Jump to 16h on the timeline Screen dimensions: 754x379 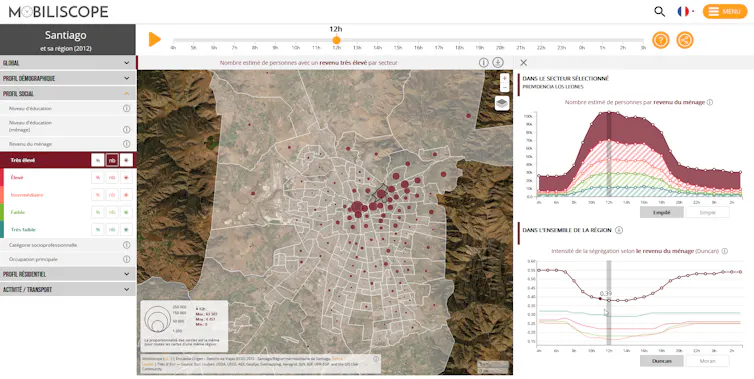(418, 48)
